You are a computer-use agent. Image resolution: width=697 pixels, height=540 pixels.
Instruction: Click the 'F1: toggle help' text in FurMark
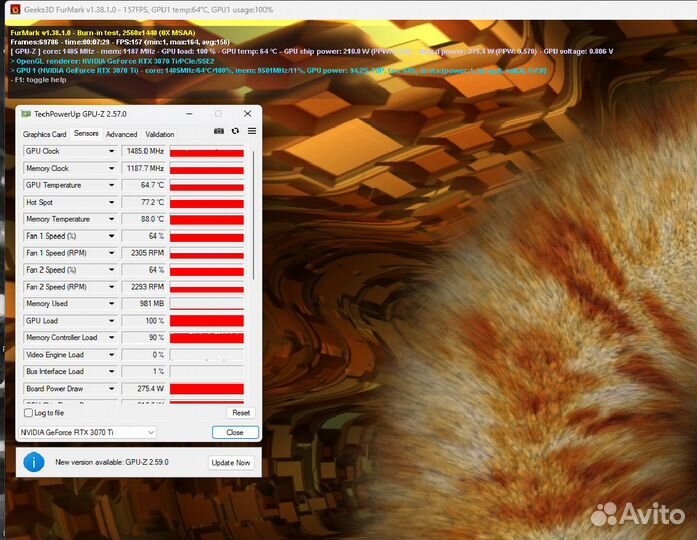(38, 80)
